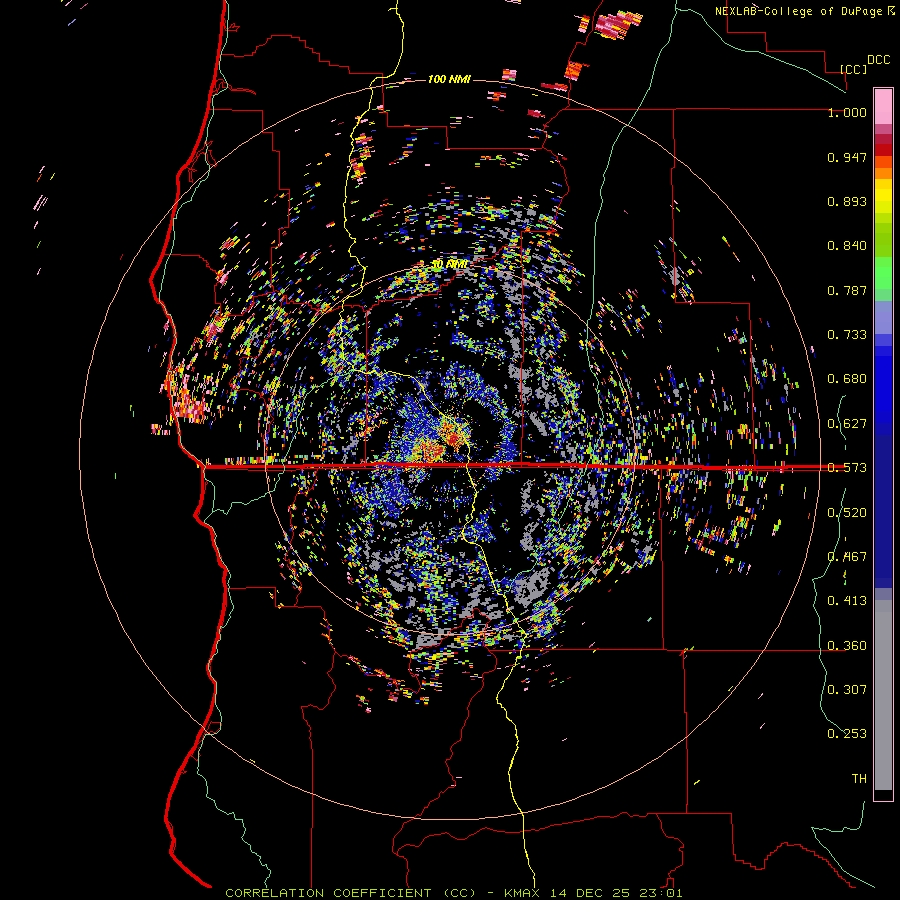Select the 0.573 scale value
The height and width of the screenshot is (900, 900).
click(x=847, y=468)
